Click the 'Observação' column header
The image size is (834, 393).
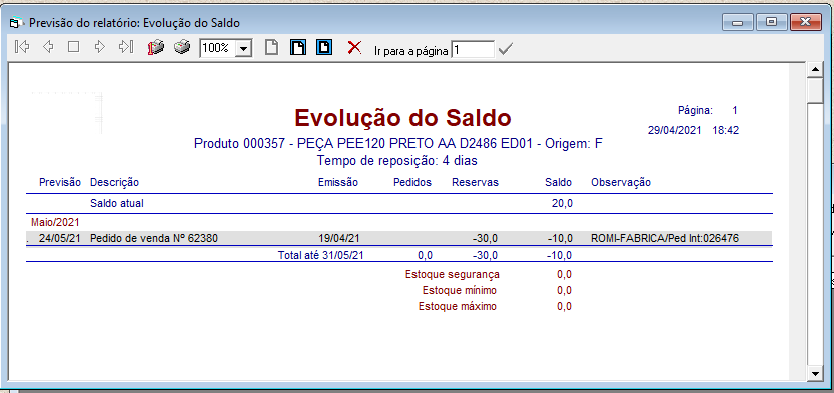click(x=621, y=182)
